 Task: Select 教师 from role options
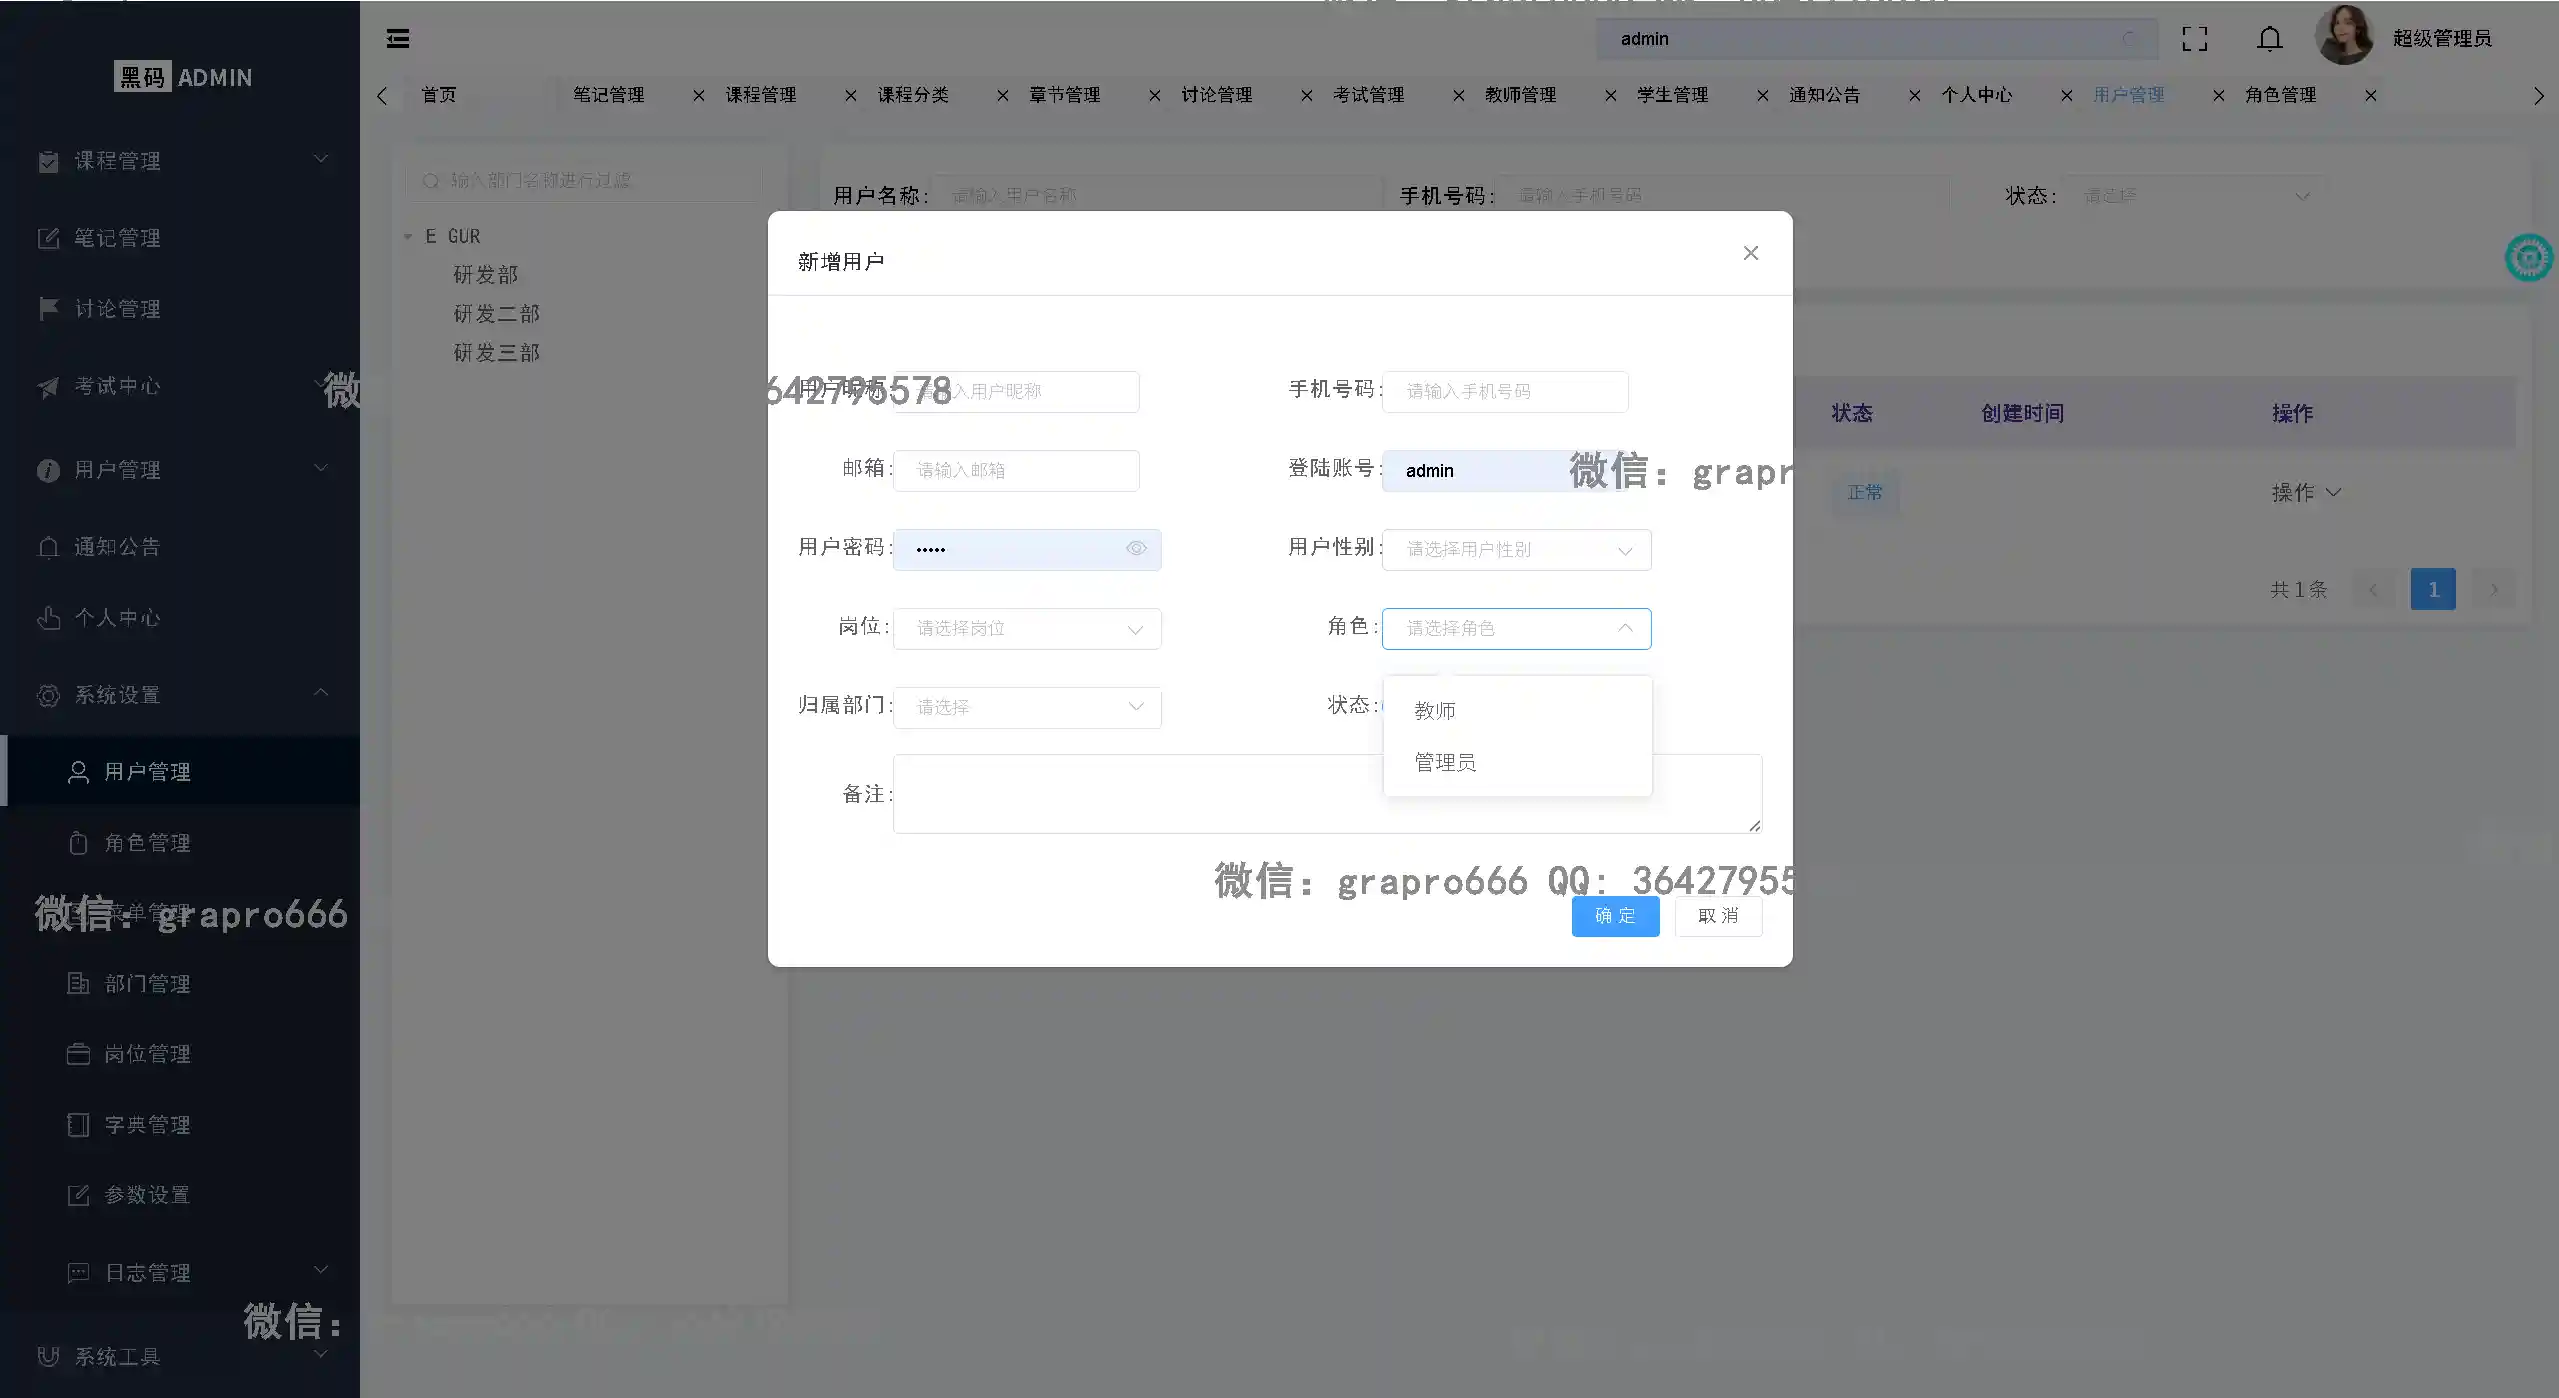pyautogui.click(x=1435, y=711)
